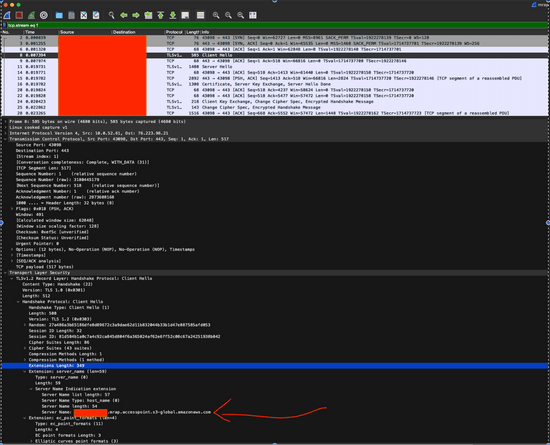
Task: Select the SYN, ACK packet number 3
Action: click(x=275, y=43)
